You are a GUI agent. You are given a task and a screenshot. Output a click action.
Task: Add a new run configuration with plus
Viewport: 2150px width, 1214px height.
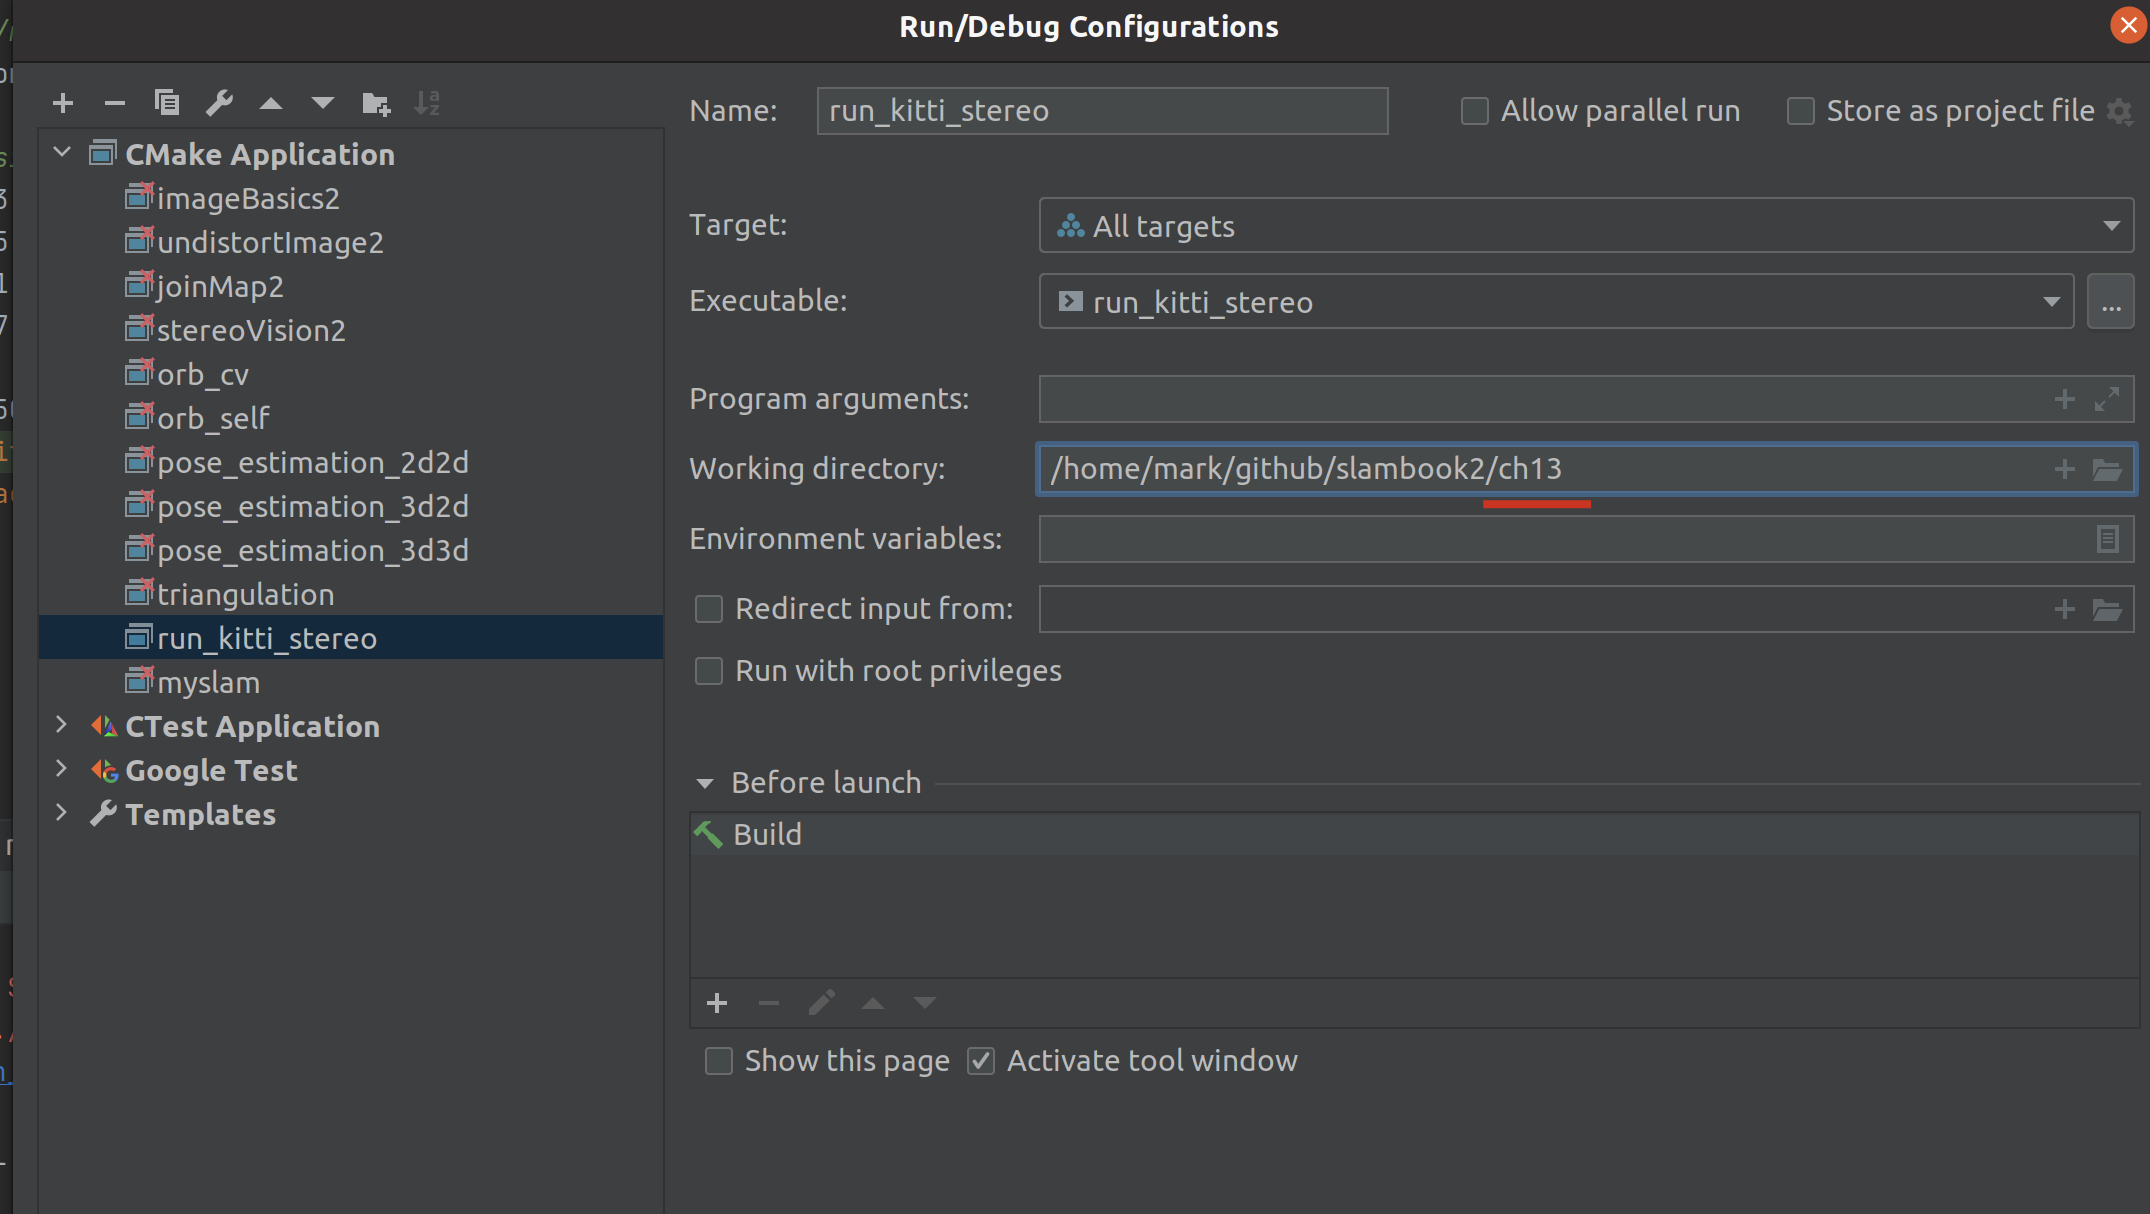63,103
